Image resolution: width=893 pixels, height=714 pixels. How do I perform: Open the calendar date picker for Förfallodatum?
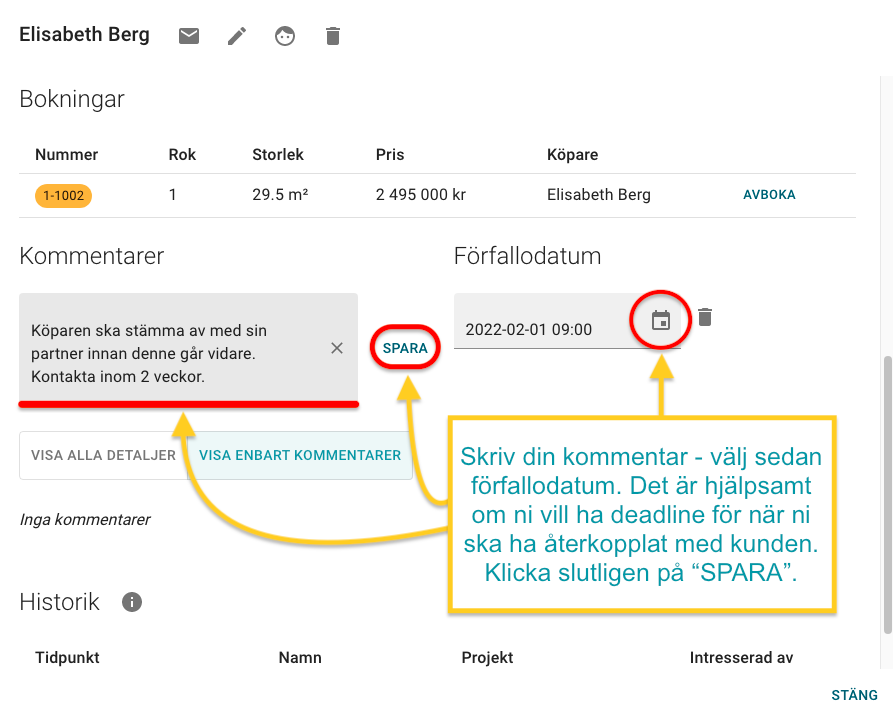659,318
